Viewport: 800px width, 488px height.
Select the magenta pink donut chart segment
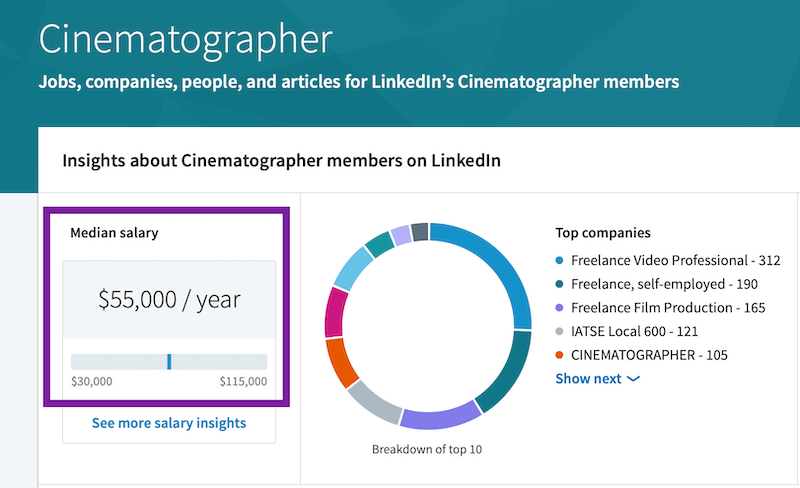coord(335,313)
